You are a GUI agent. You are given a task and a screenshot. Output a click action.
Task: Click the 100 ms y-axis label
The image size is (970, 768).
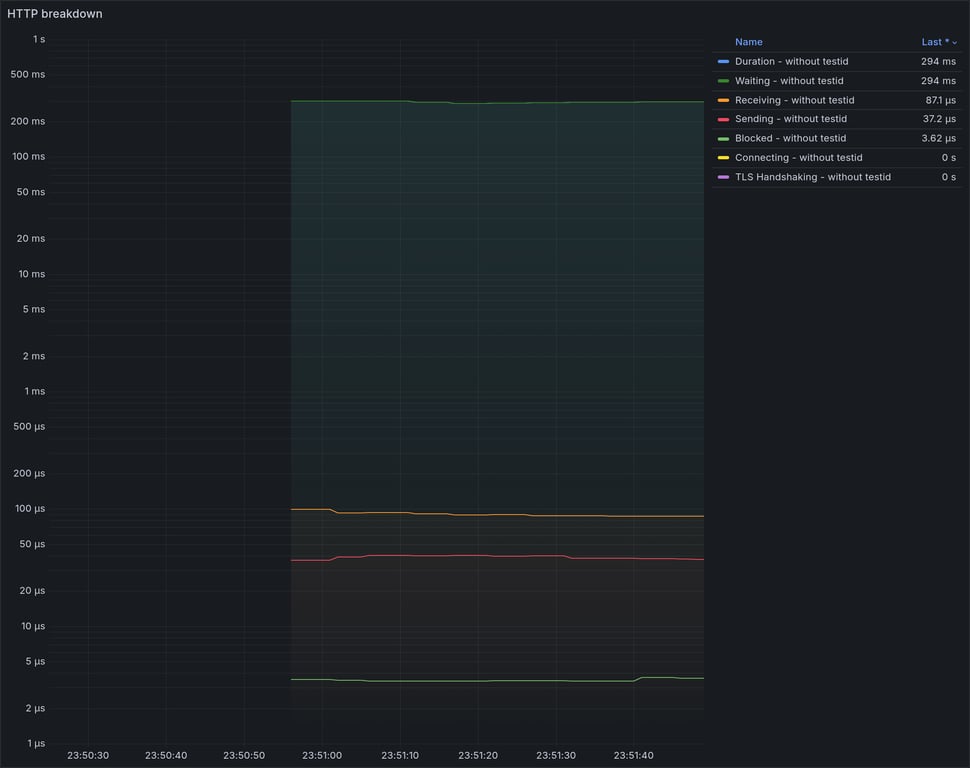[28, 156]
